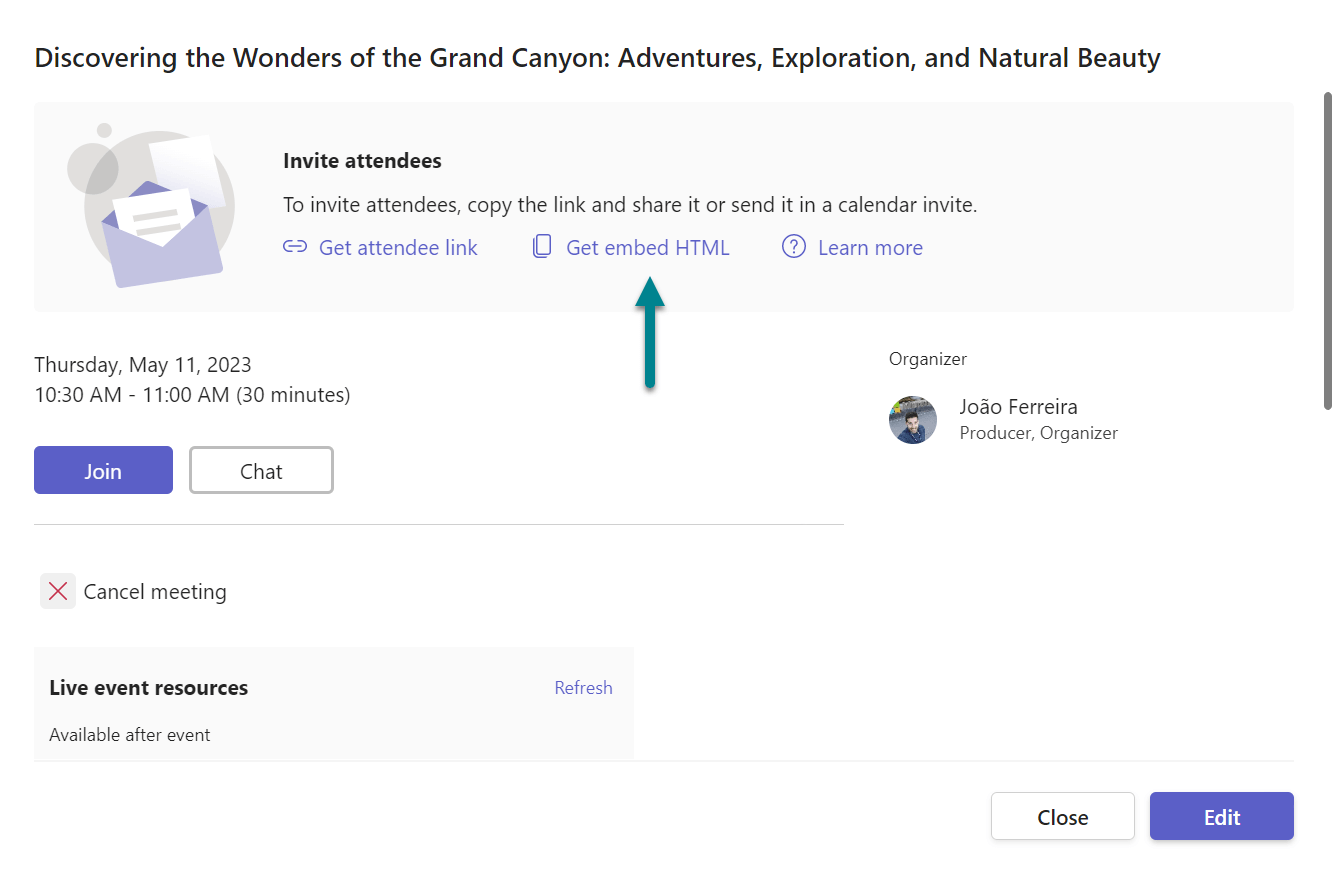Click the link icon beside Get attendee link
The image size is (1333, 879).
pos(295,246)
